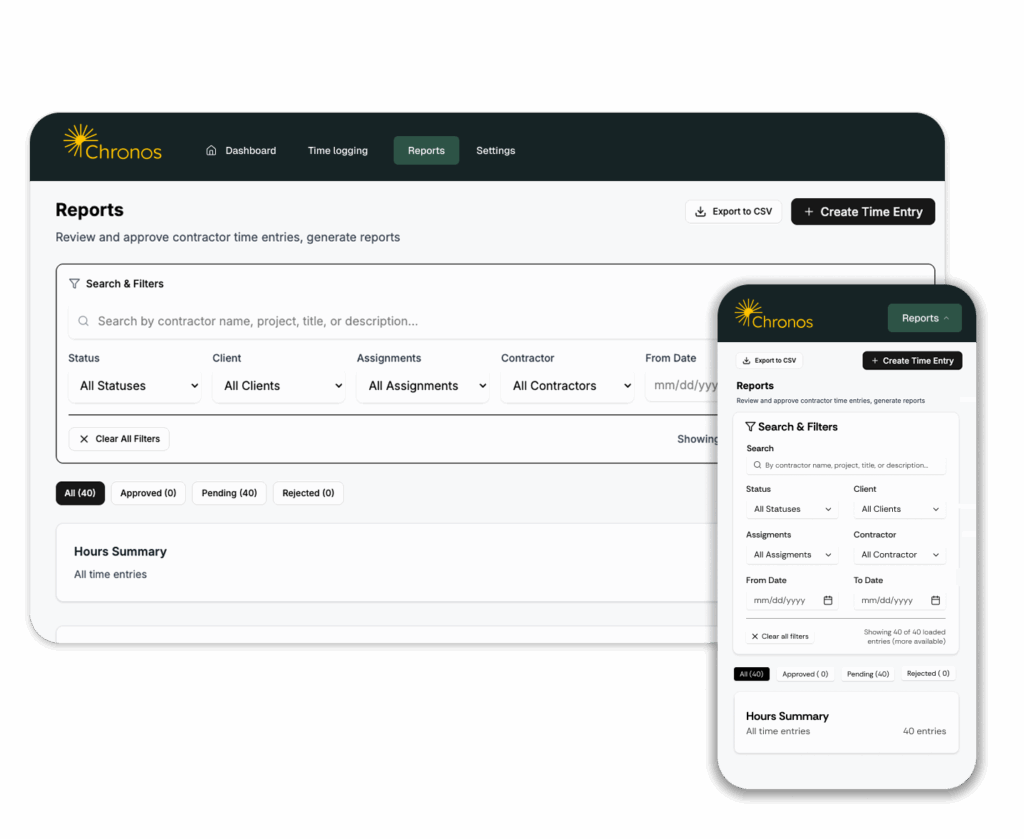Open the desktop All Contractors dropdown
The image size is (1024, 839).
(567, 386)
